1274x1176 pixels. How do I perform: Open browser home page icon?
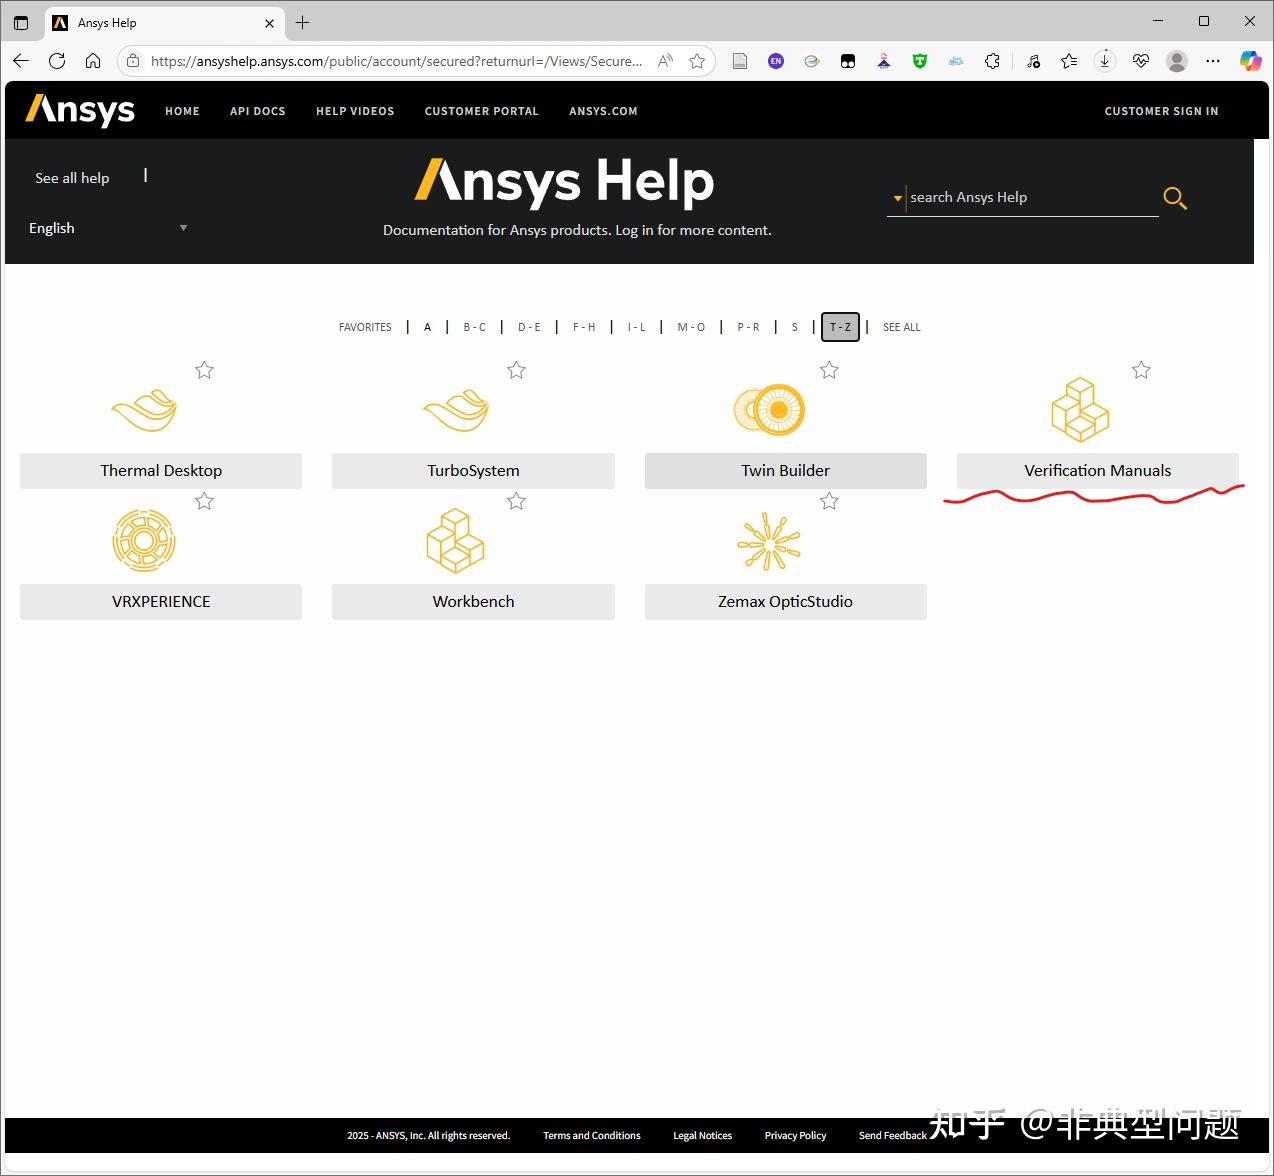93,61
